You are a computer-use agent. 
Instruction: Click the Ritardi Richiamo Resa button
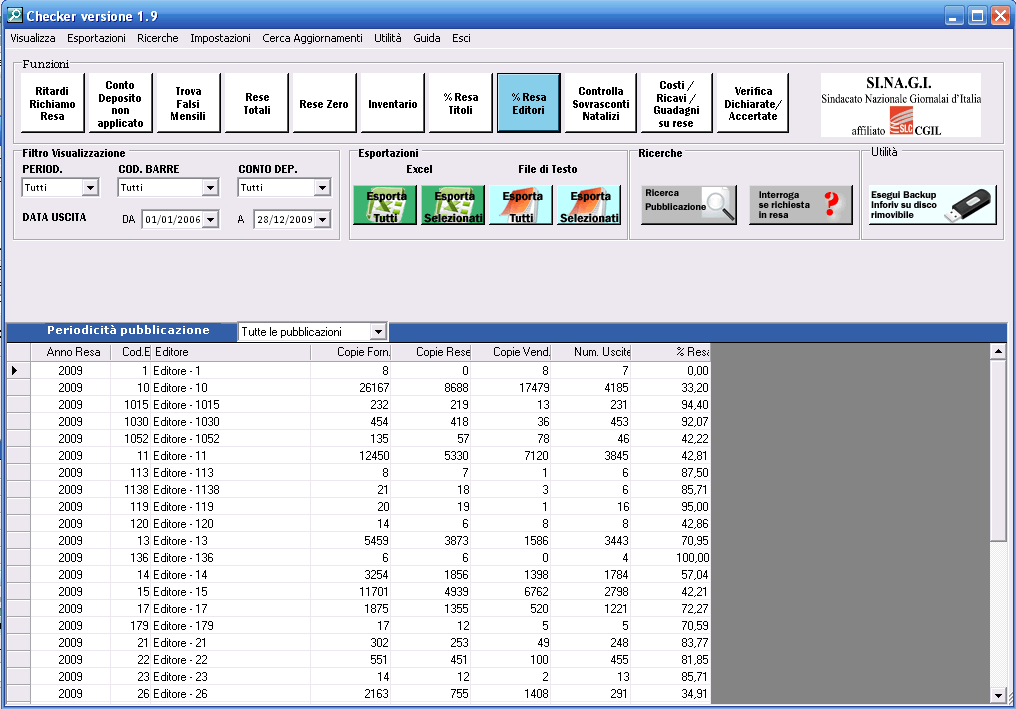coord(52,103)
